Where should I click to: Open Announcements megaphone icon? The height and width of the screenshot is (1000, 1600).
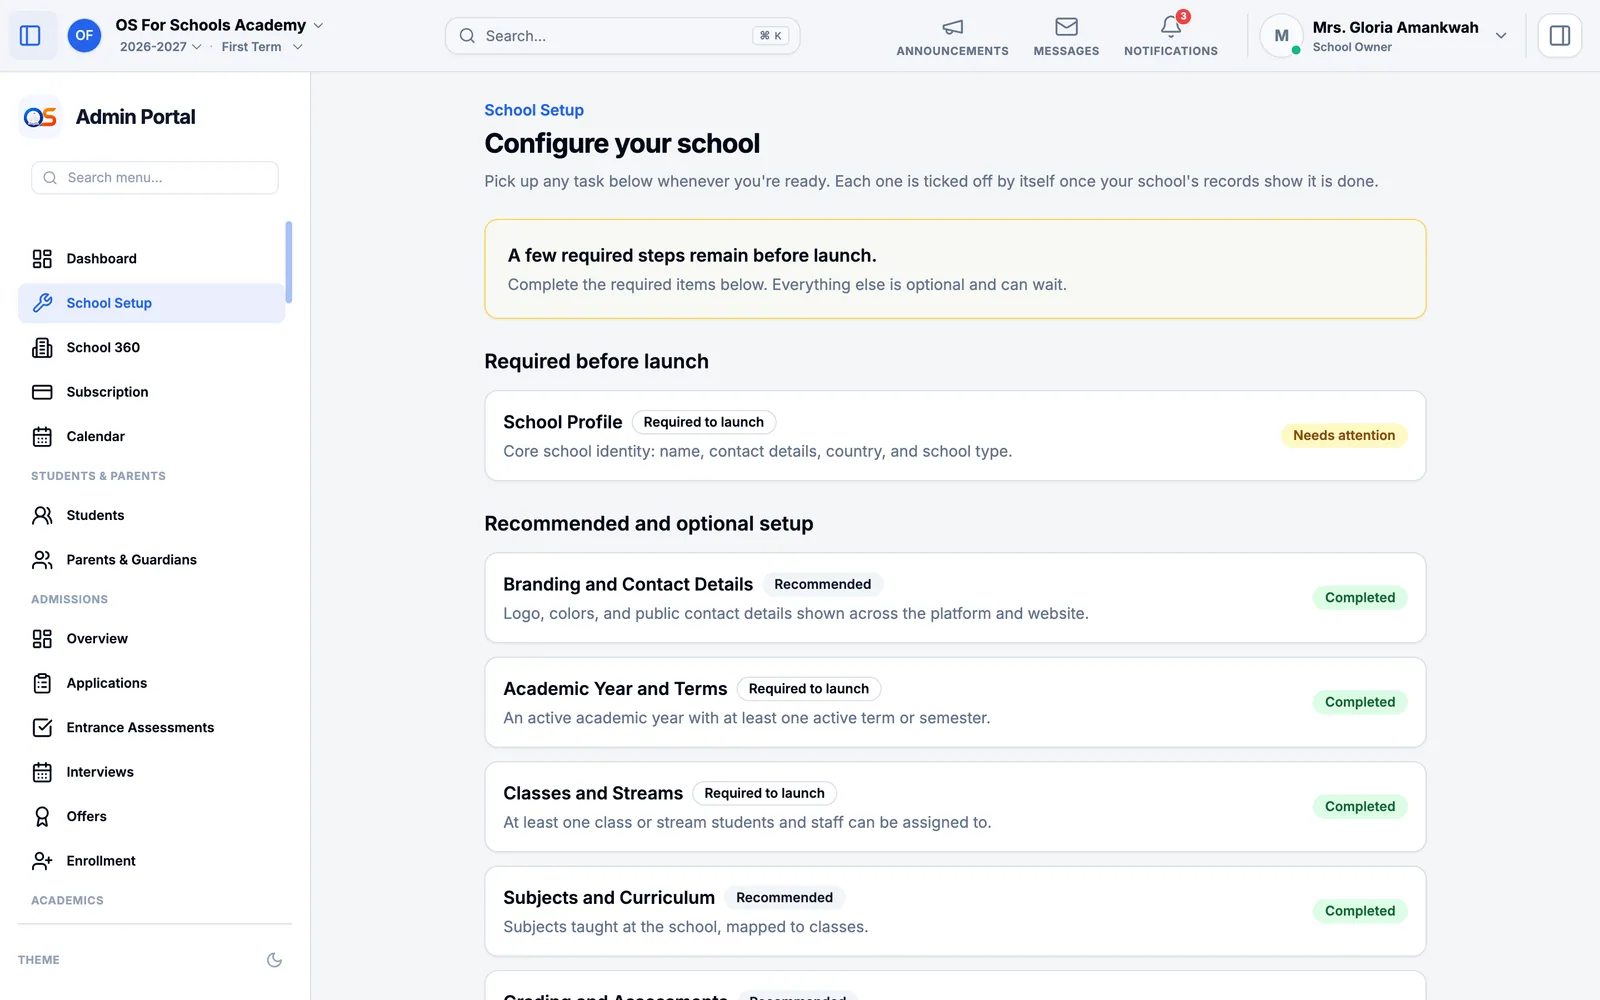[x=952, y=27]
